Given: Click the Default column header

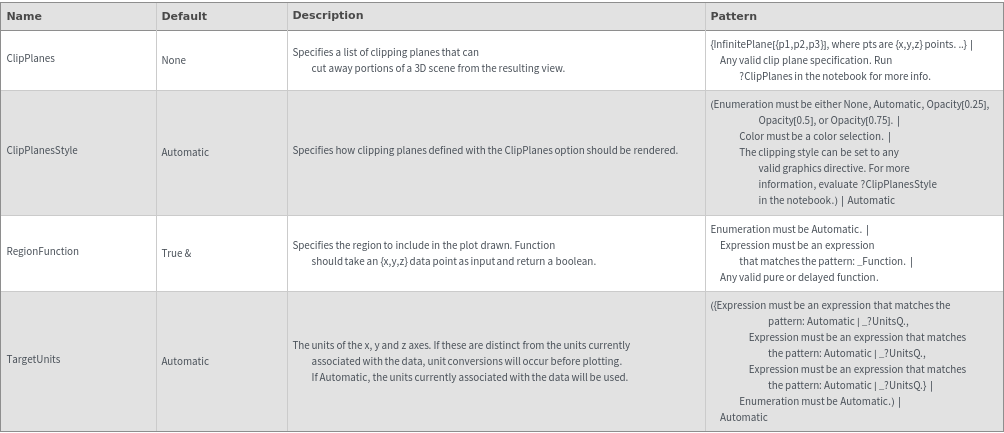Looking at the screenshot, I should point(184,16).
